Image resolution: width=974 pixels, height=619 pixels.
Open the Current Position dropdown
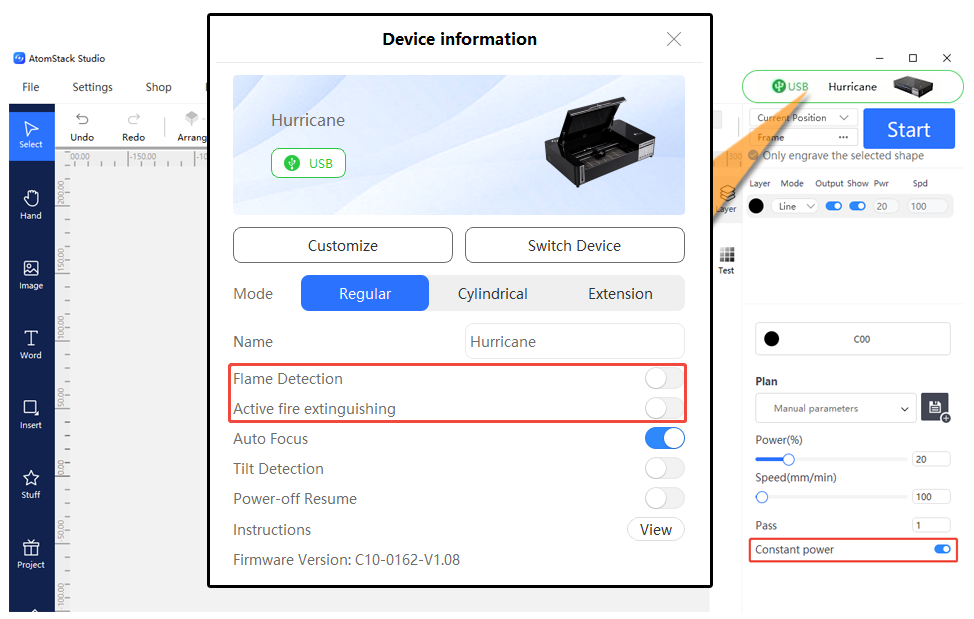click(x=803, y=117)
